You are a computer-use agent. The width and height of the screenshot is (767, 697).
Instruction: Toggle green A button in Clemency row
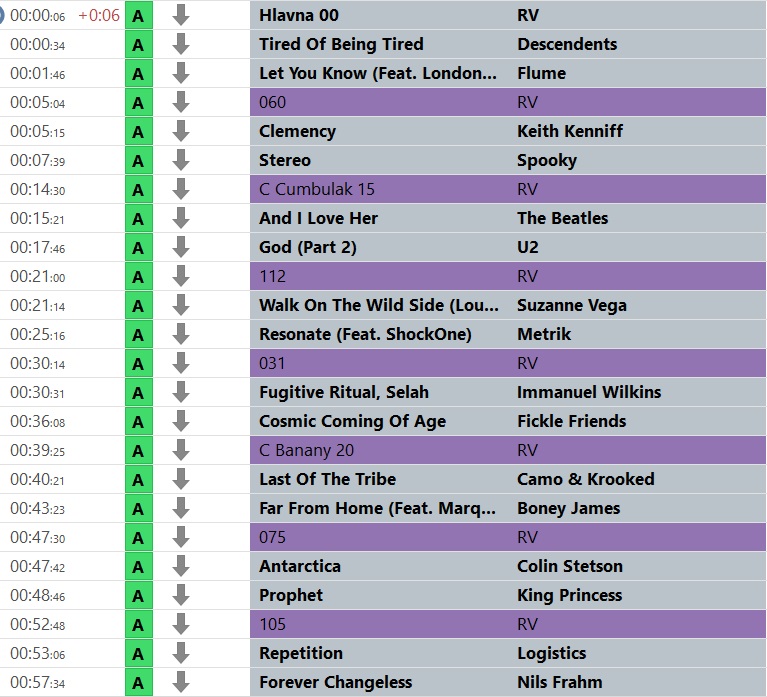pyautogui.click(x=139, y=131)
